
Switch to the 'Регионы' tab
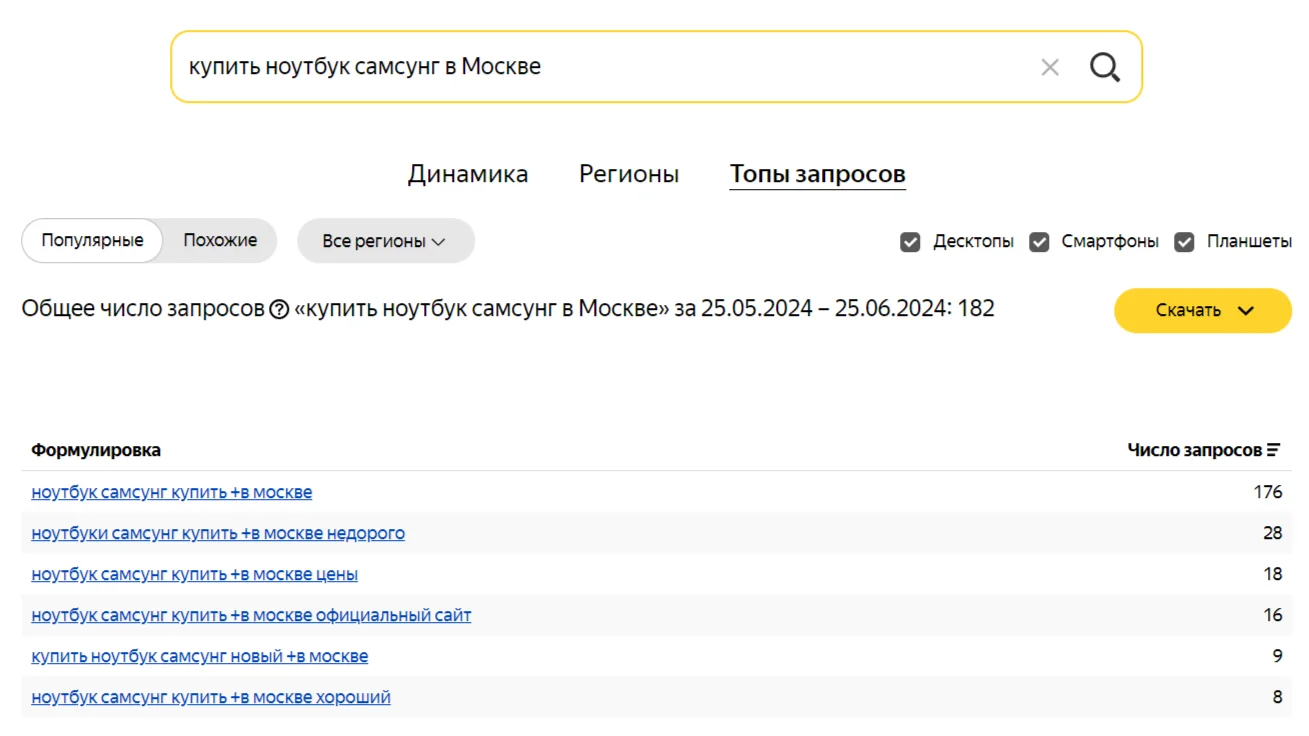(x=629, y=174)
